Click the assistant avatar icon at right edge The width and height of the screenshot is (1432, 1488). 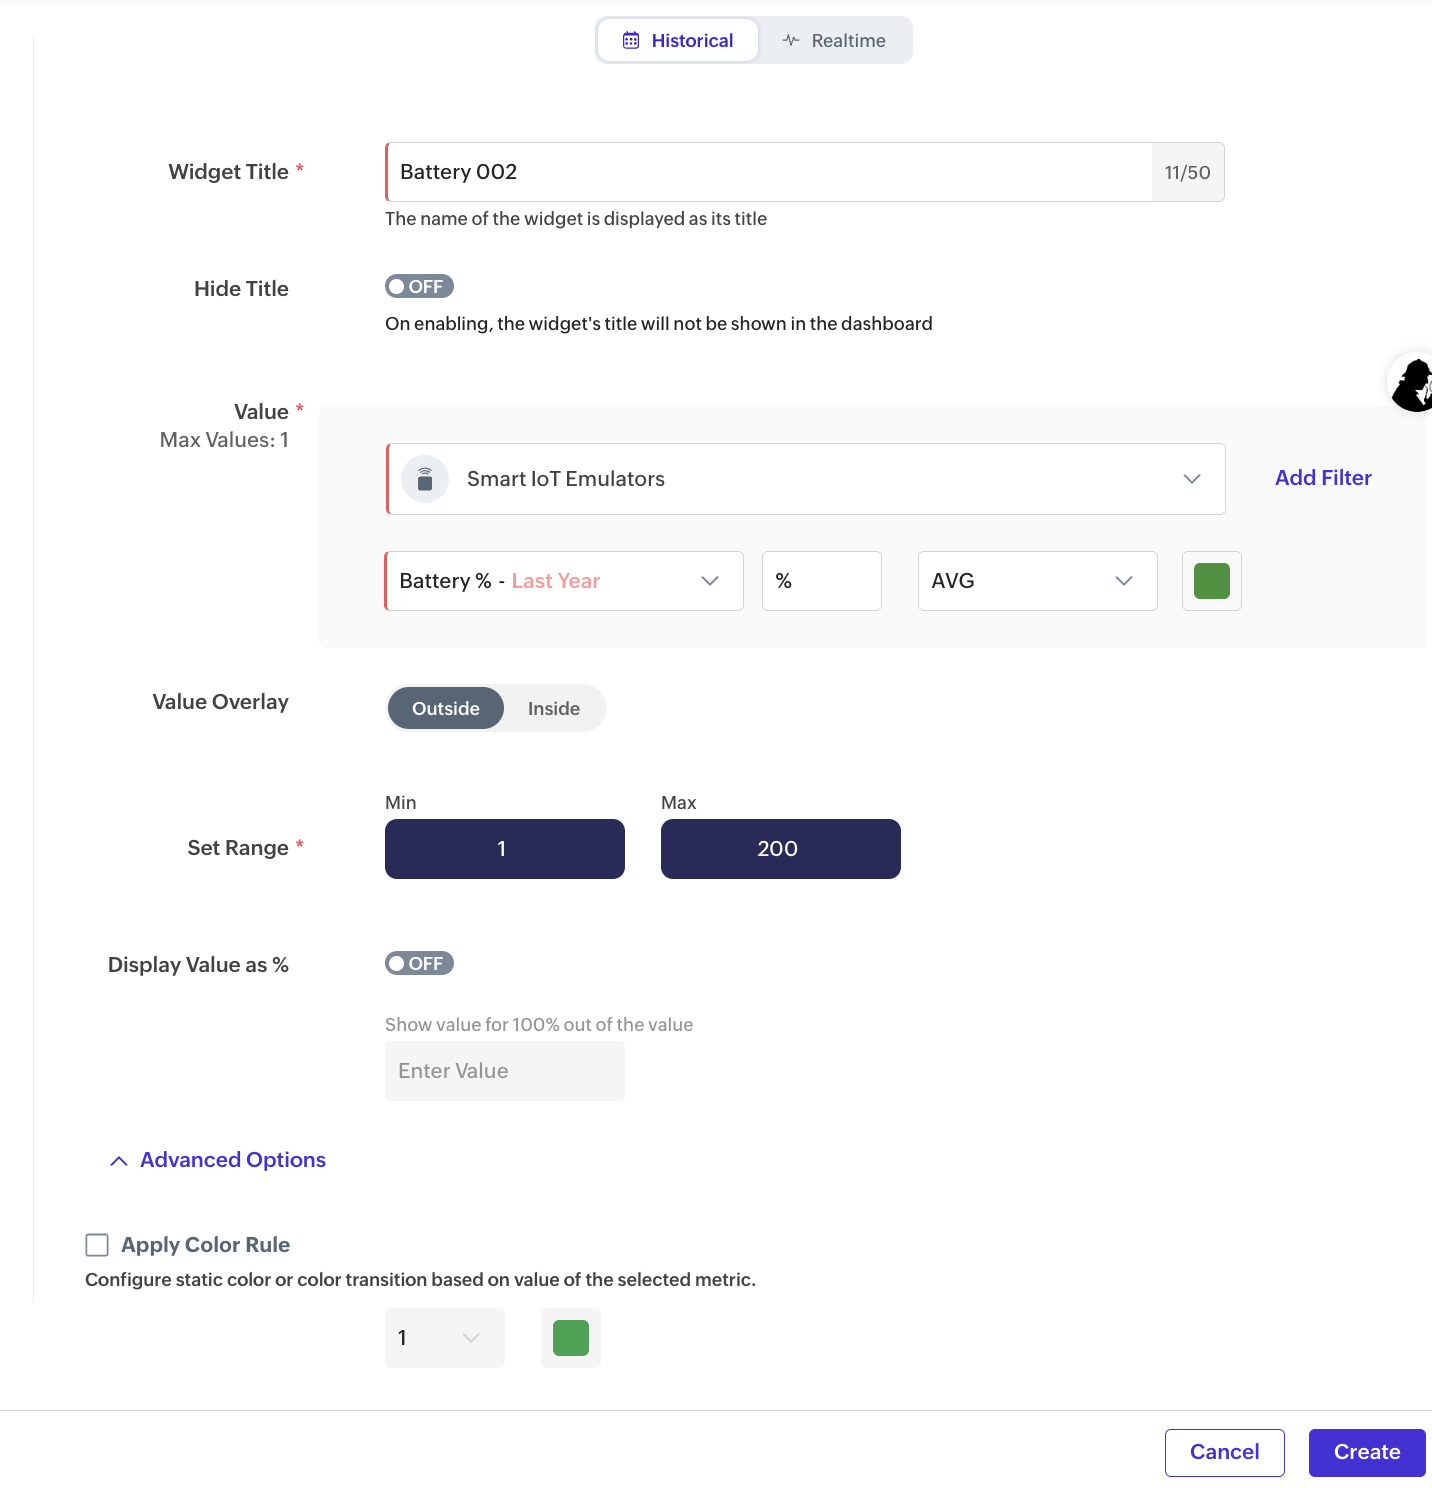pos(1414,383)
